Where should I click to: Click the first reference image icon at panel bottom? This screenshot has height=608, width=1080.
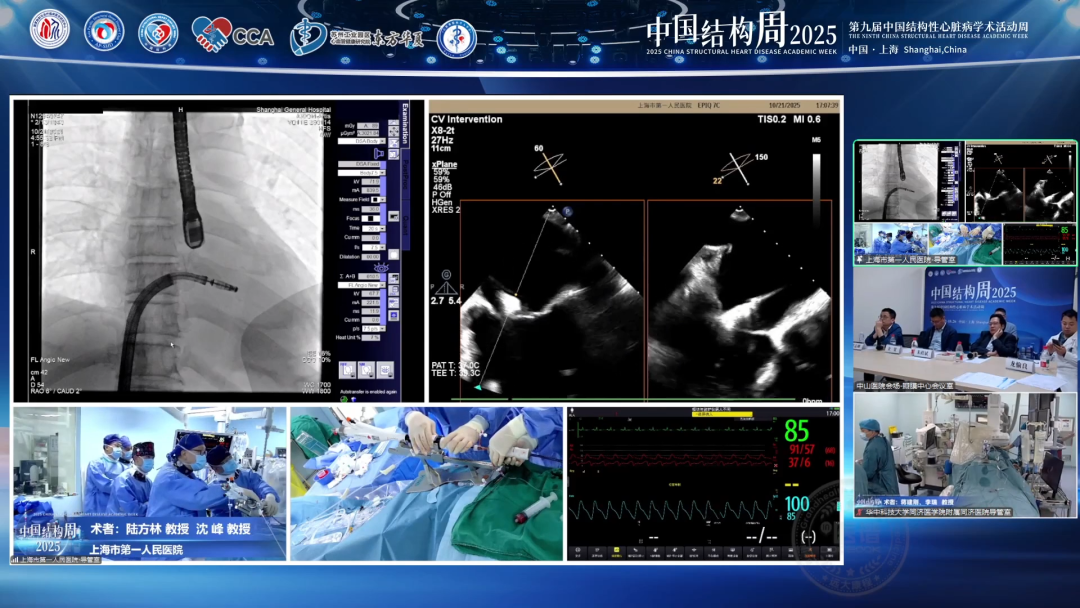(347, 370)
